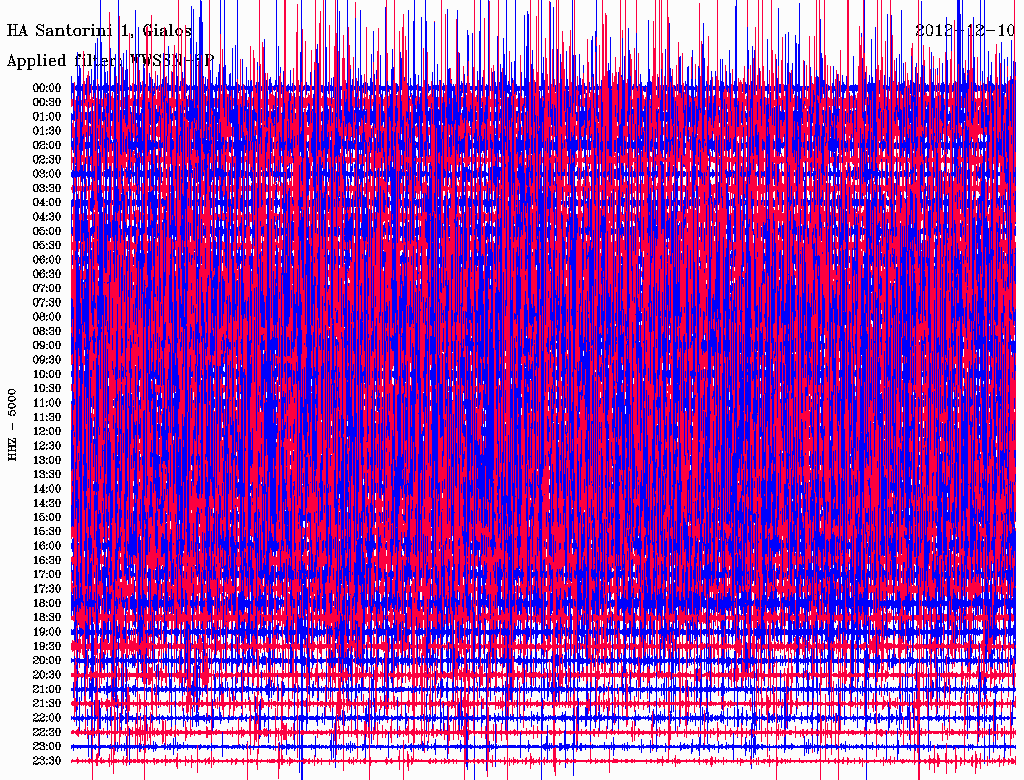The height and width of the screenshot is (780, 1024).
Task: Select the 14:00 time row label
Action: pyautogui.click(x=47, y=489)
